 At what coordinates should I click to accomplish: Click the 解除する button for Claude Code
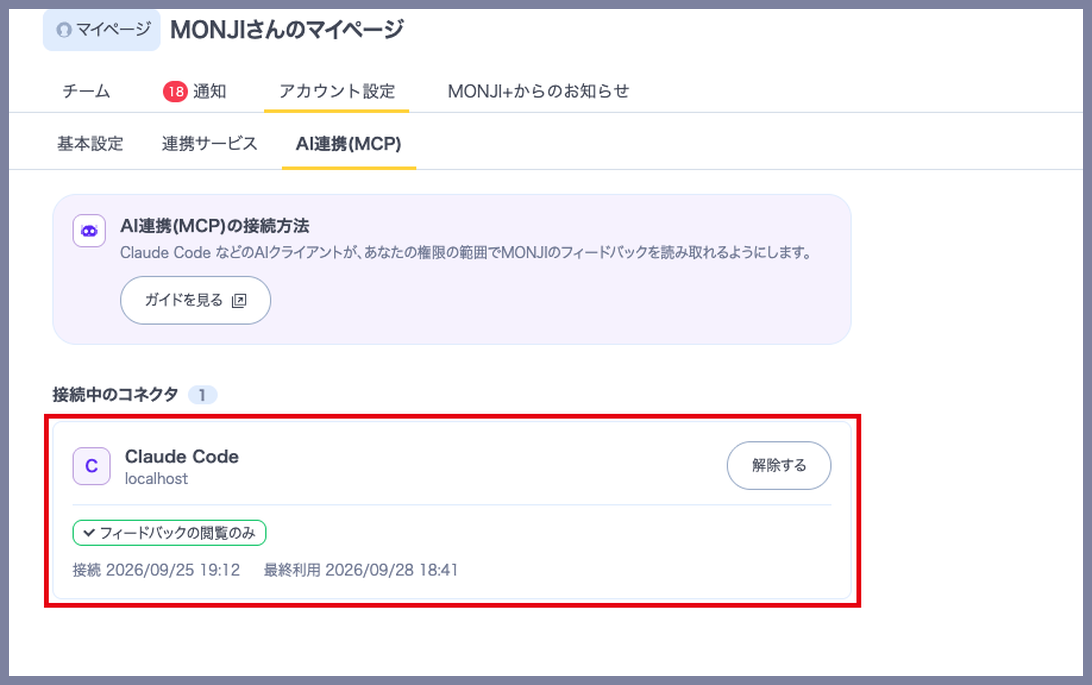[779, 465]
